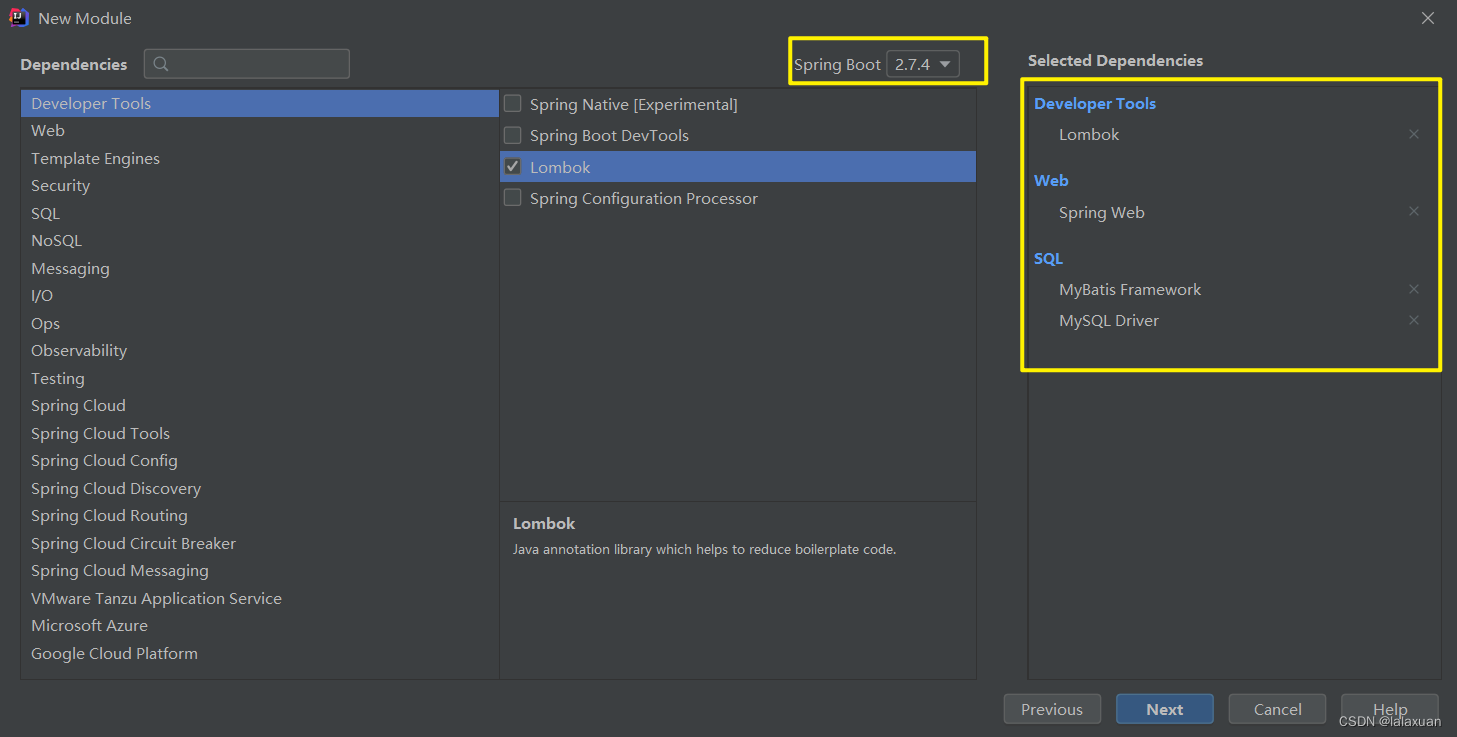
Task: Open the Spring Boot version dropdown
Action: 923,64
